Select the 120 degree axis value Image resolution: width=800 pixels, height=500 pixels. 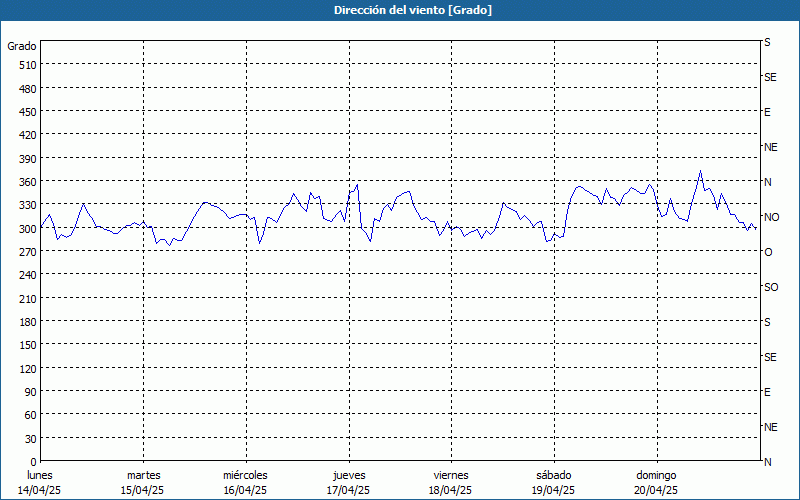coord(29,369)
